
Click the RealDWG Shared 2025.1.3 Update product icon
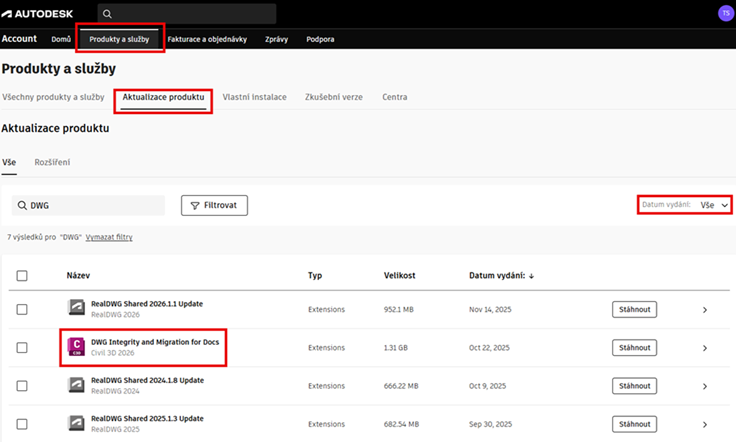[76, 423]
